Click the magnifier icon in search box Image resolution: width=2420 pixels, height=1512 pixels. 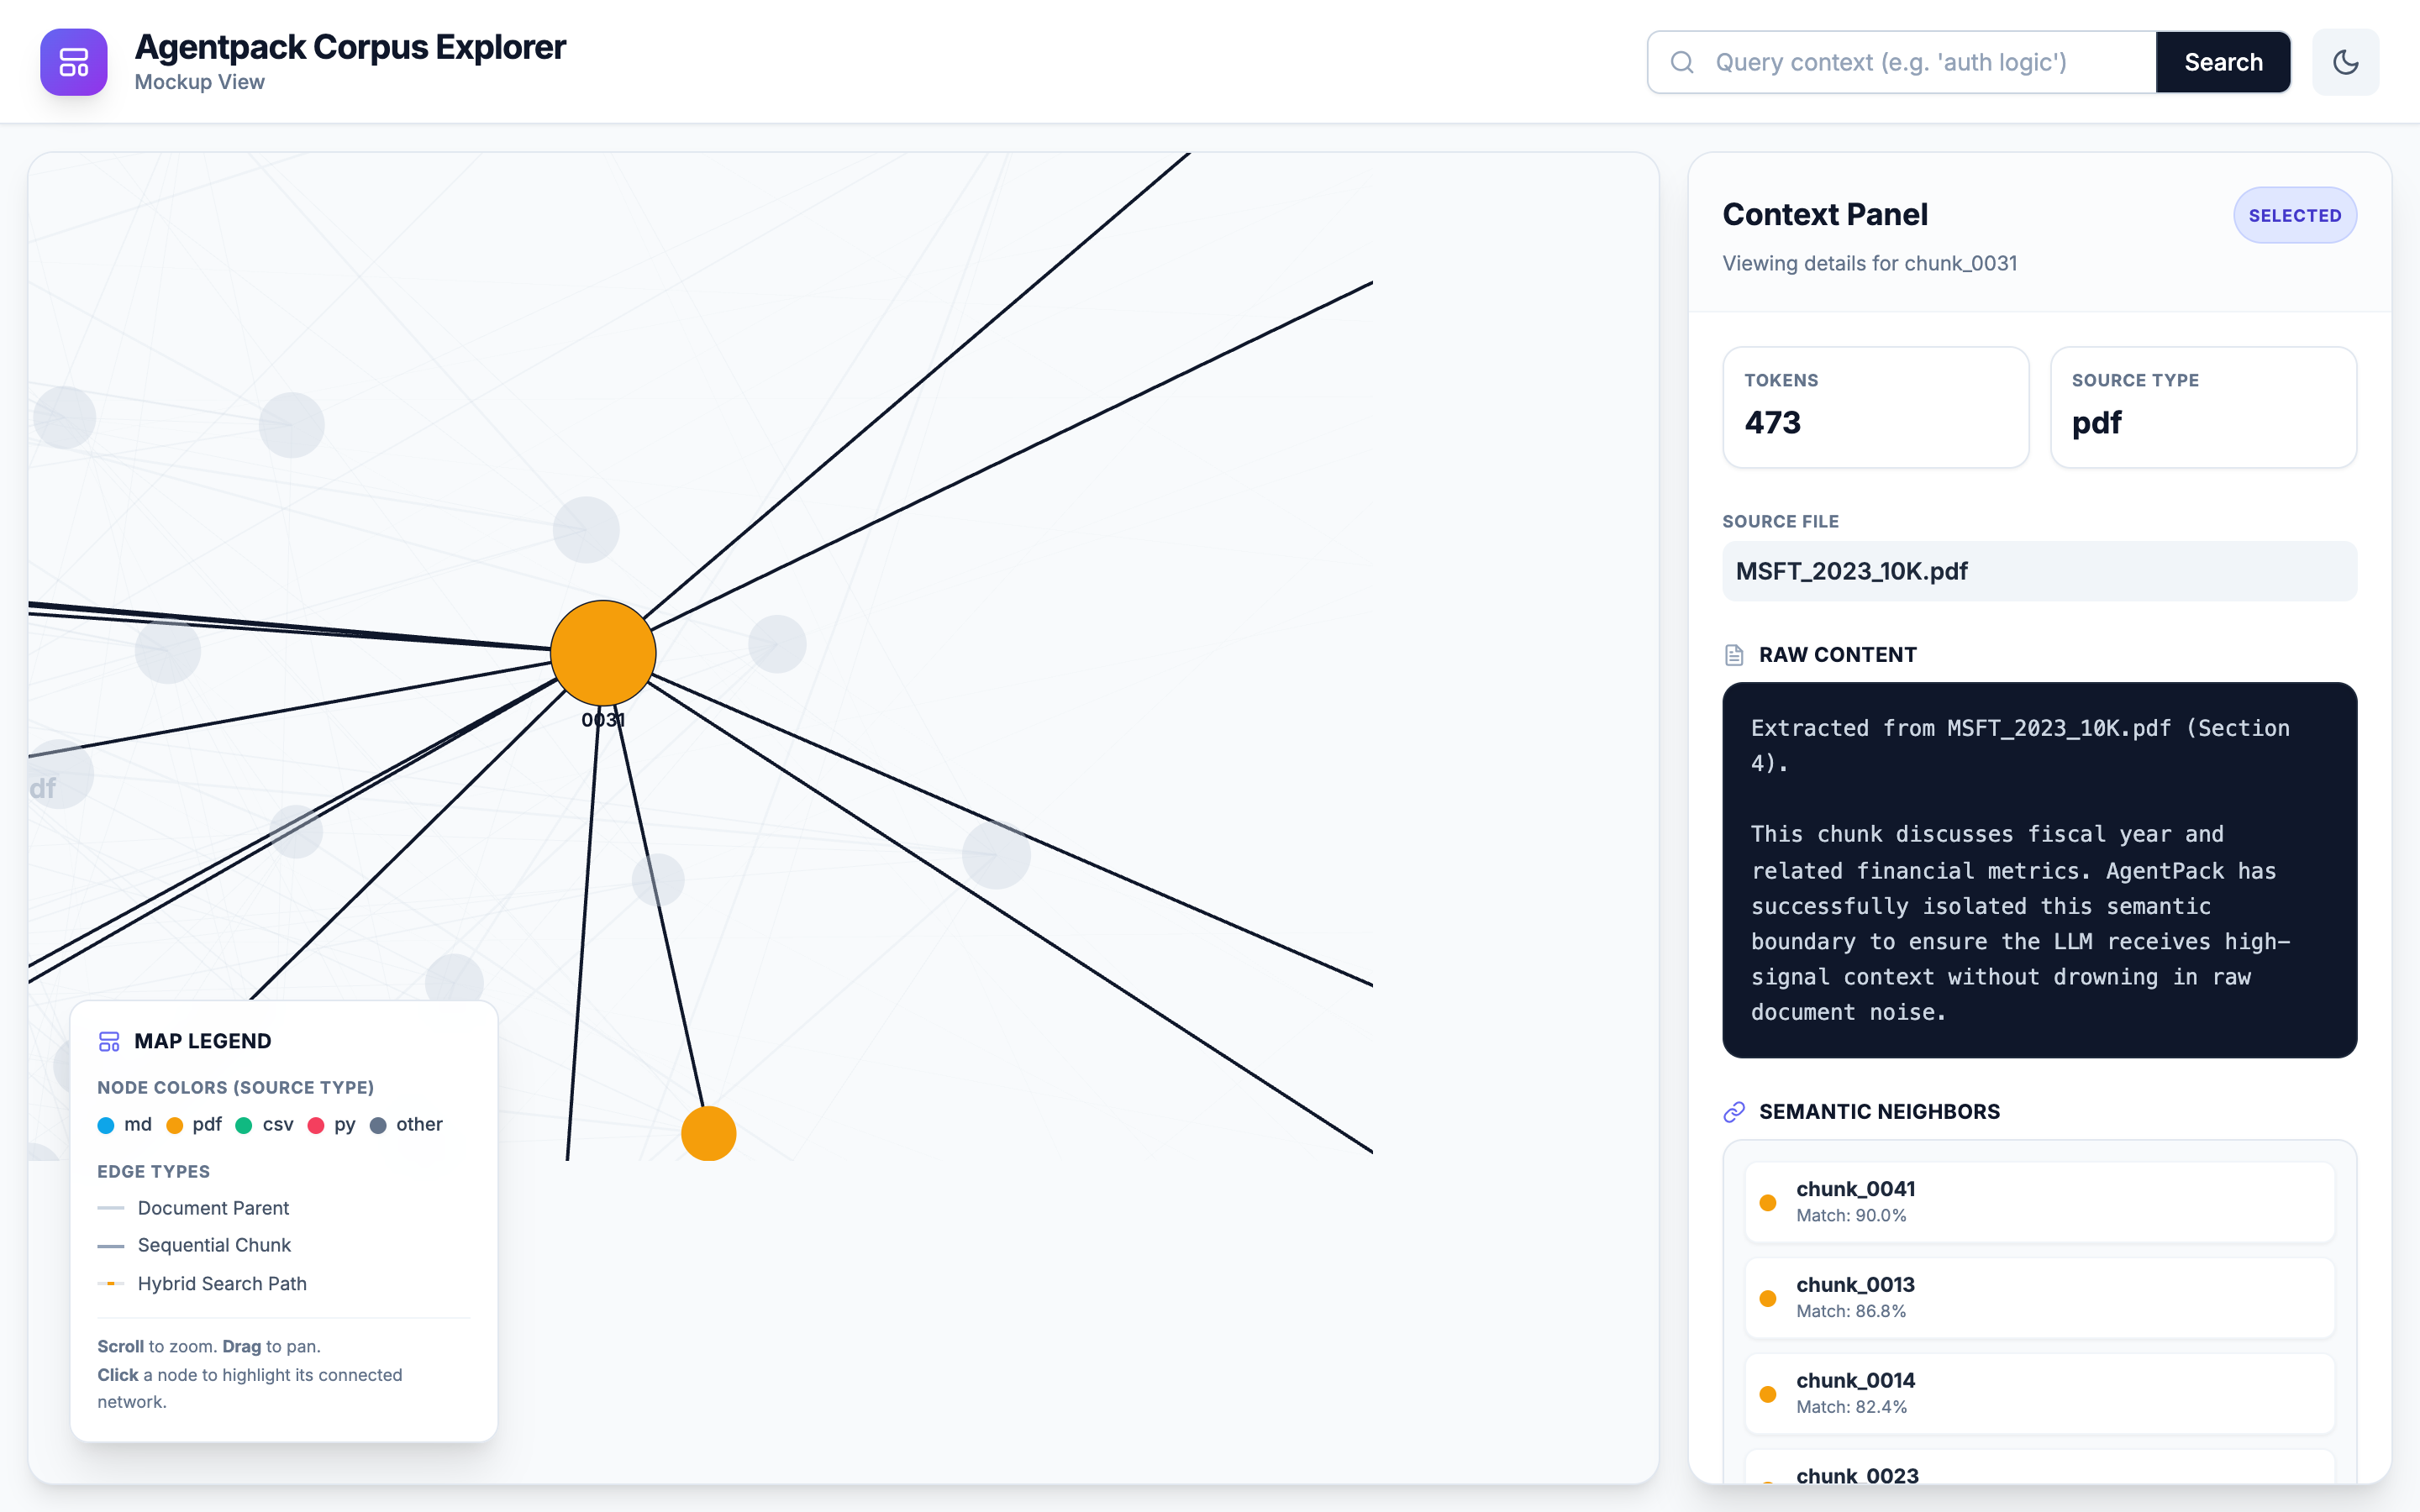1682,62
